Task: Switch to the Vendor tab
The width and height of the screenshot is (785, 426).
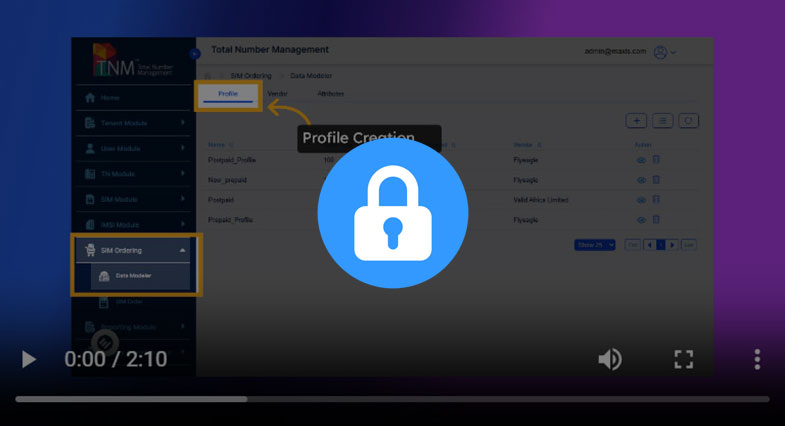Action: click(x=277, y=94)
